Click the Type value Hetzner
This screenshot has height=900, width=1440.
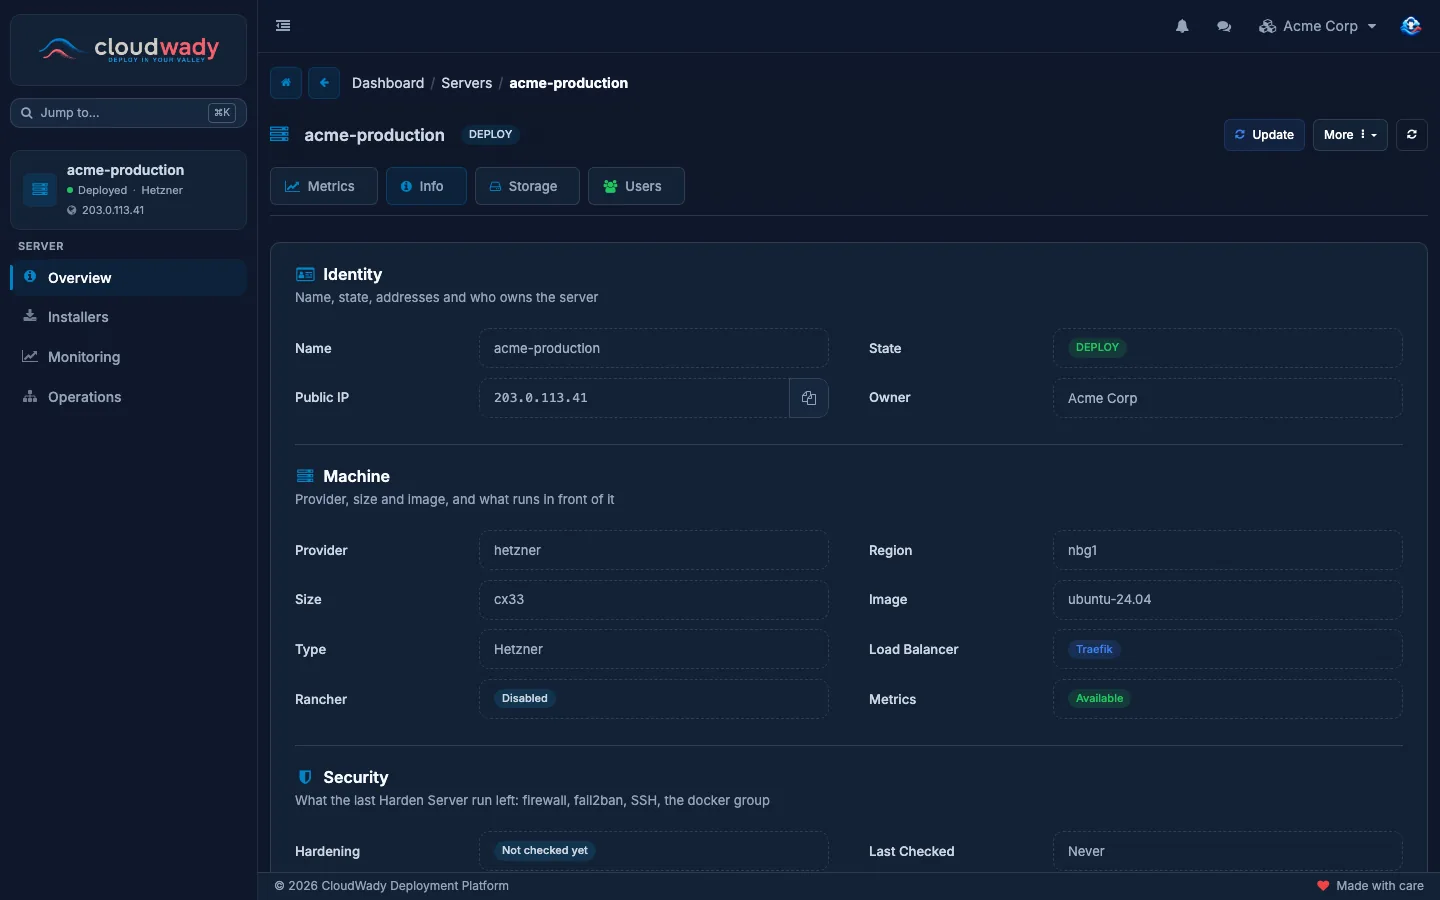[654, 649]
